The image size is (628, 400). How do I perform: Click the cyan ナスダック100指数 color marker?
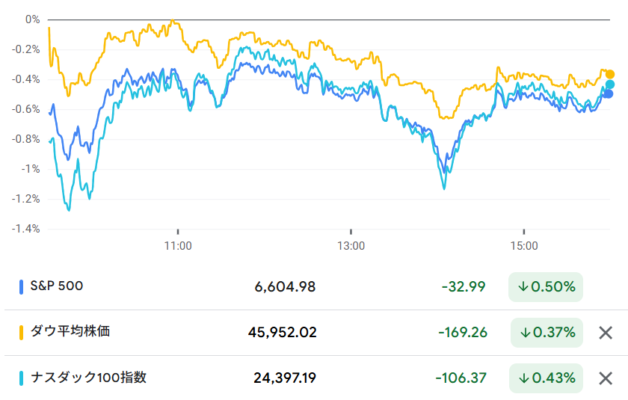pyautogui.click(x=22, y=378)
